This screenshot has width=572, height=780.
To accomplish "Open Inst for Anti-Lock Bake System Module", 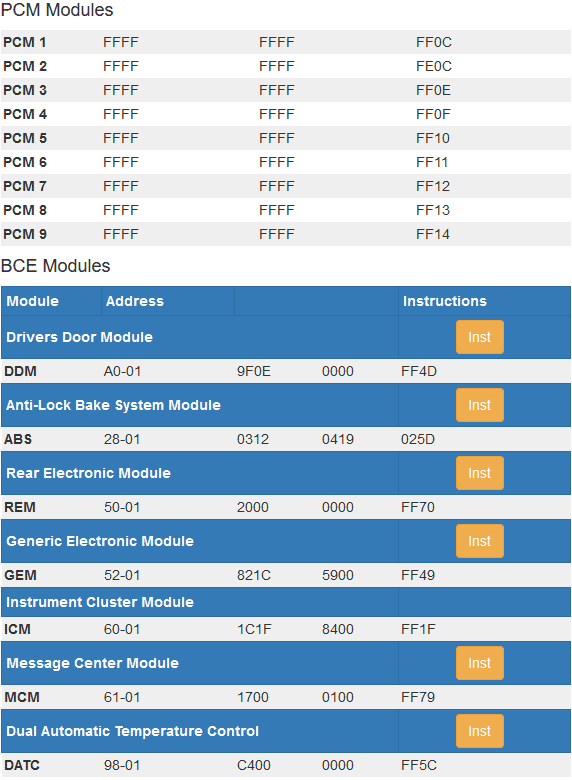I will 479,405.
